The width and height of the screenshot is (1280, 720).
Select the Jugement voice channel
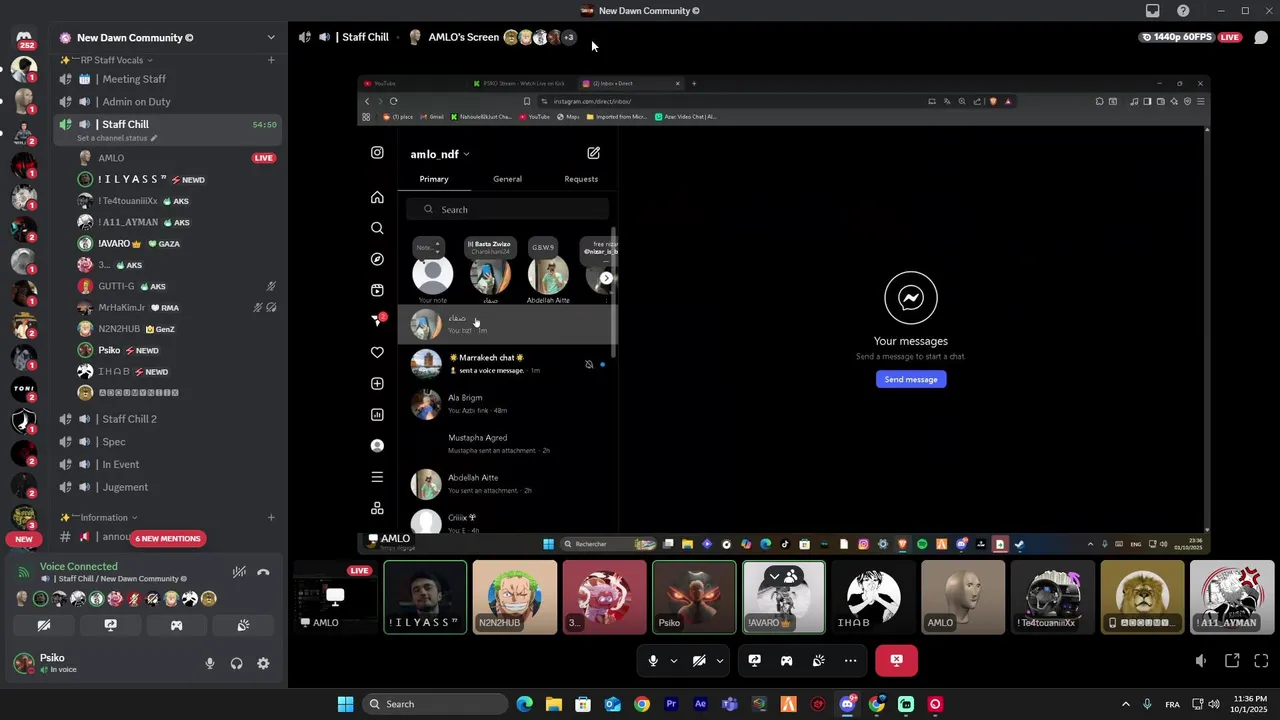166,487
